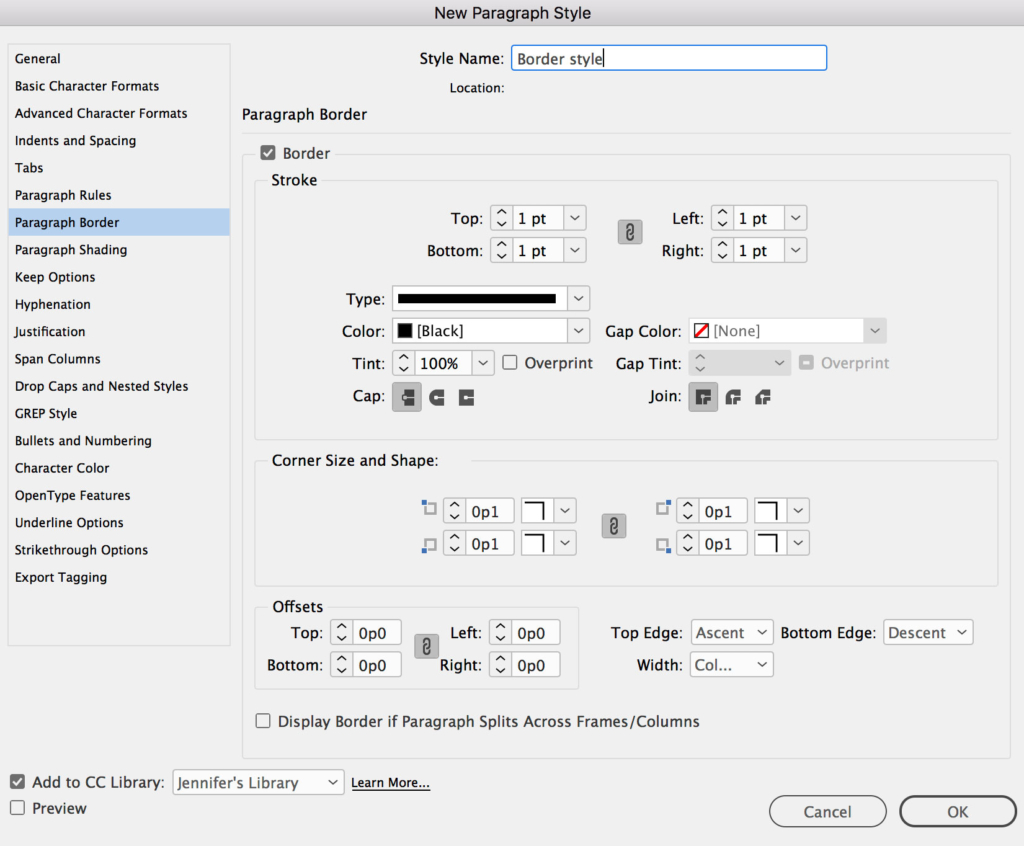1024x846 pixels.
Task: Open the Gap Color dropdown
Action: click(875, 330)
